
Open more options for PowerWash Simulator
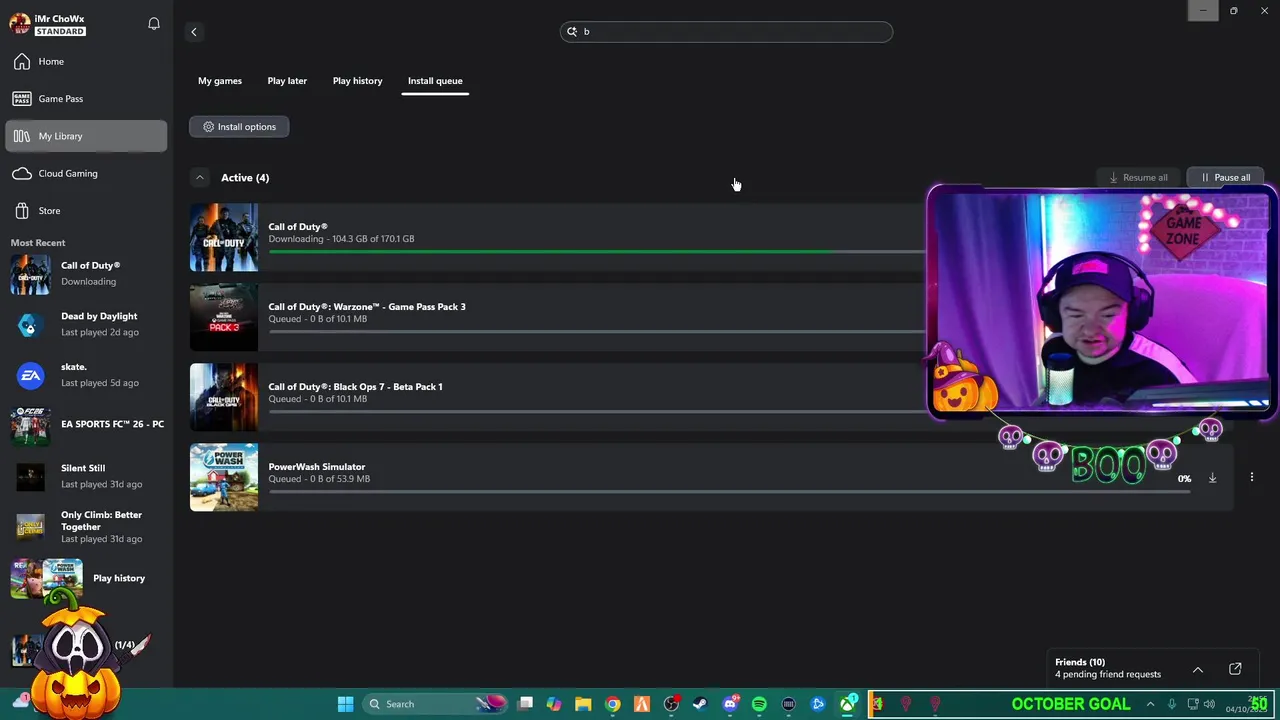coord(1251,478)
